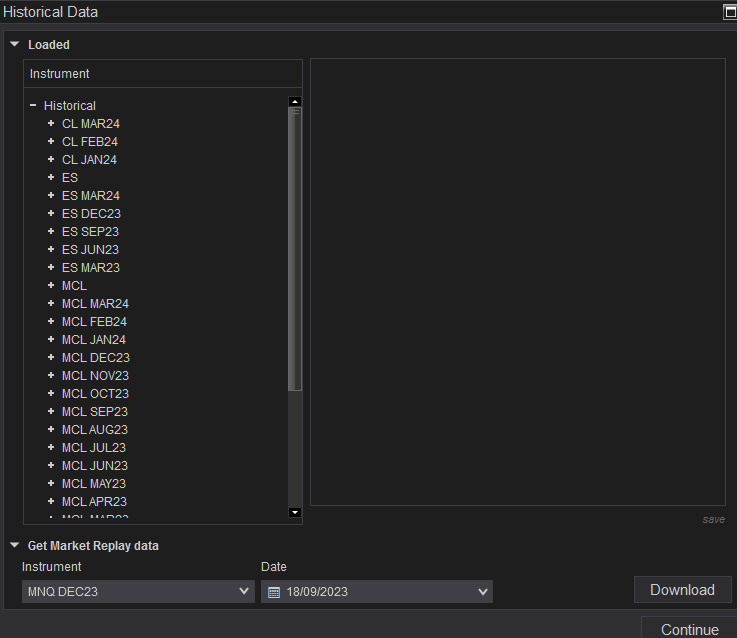Expand the ES plus icon
The width and height of the screenshot is (737, 638).
(x=51, y=177)
